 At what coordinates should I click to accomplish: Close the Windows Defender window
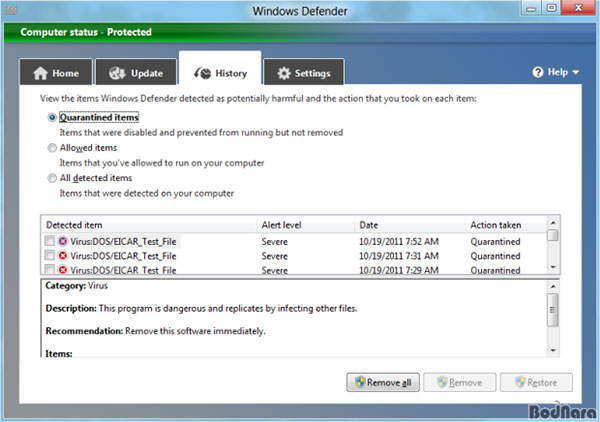pos(579,8)
